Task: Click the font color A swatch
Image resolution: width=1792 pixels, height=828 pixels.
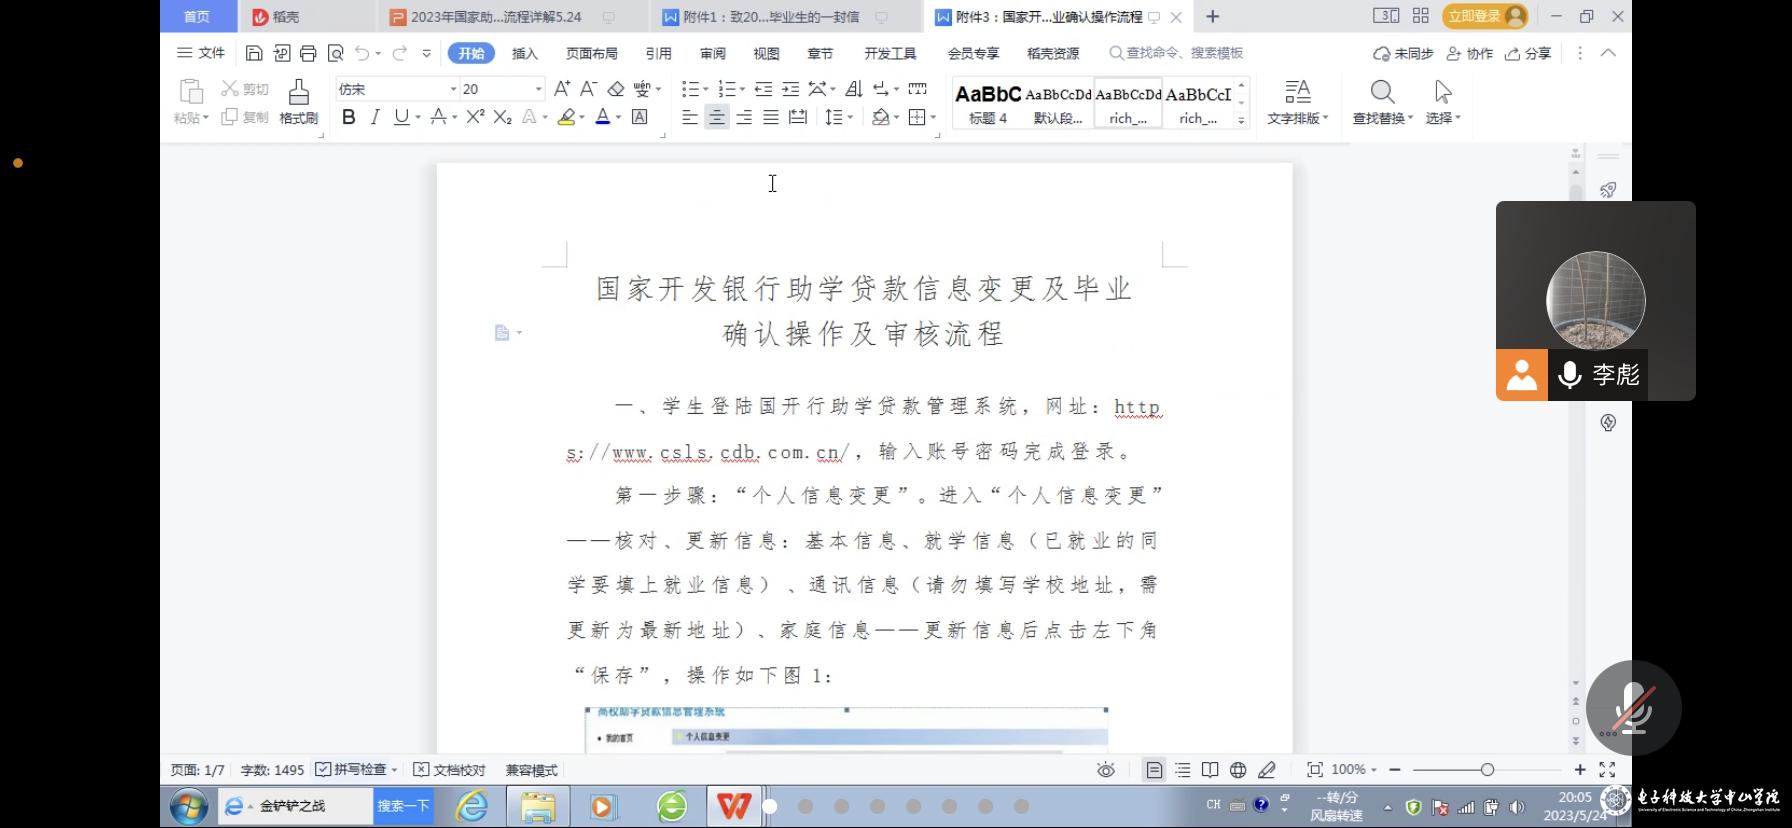Action: [602, 117]
